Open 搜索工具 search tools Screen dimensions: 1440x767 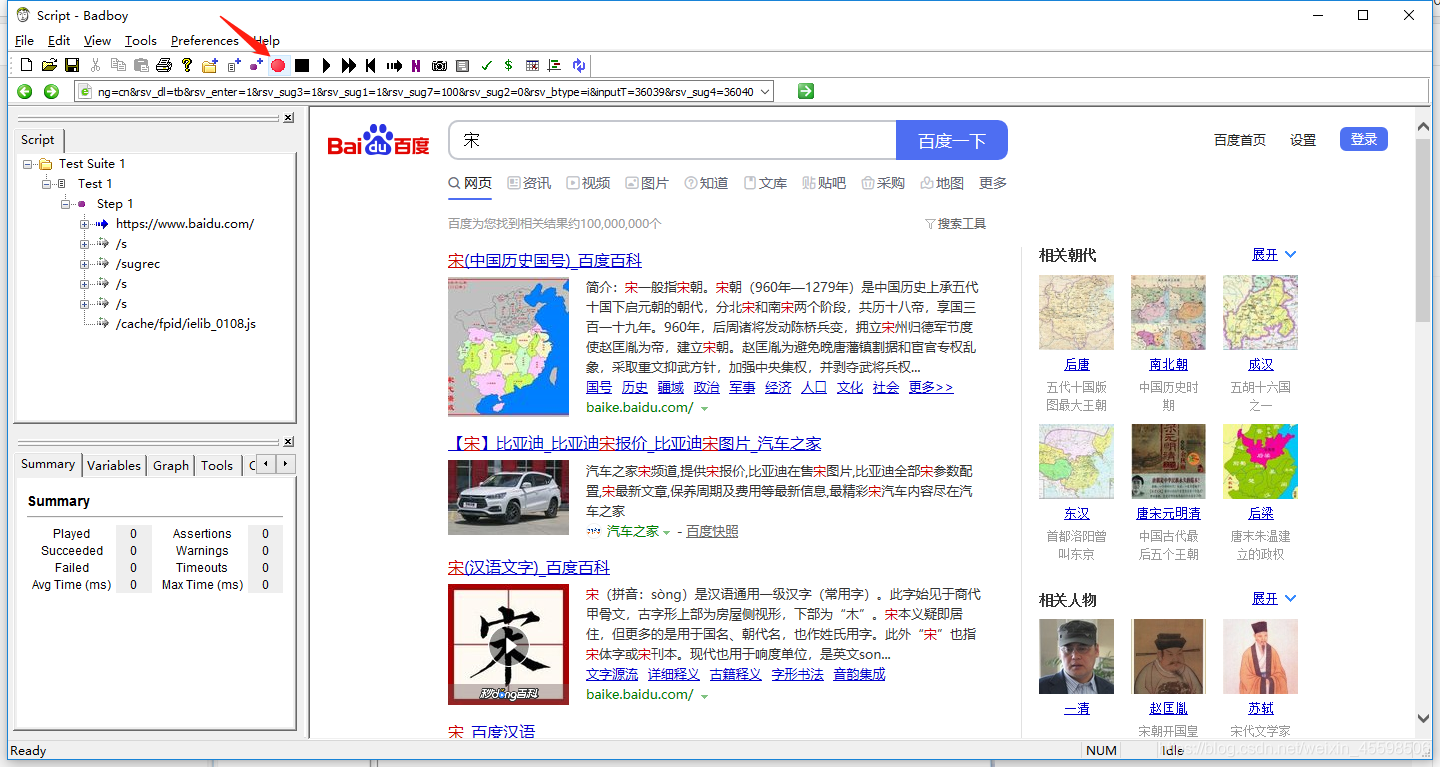pyautogui.click(x=956, y=224)
